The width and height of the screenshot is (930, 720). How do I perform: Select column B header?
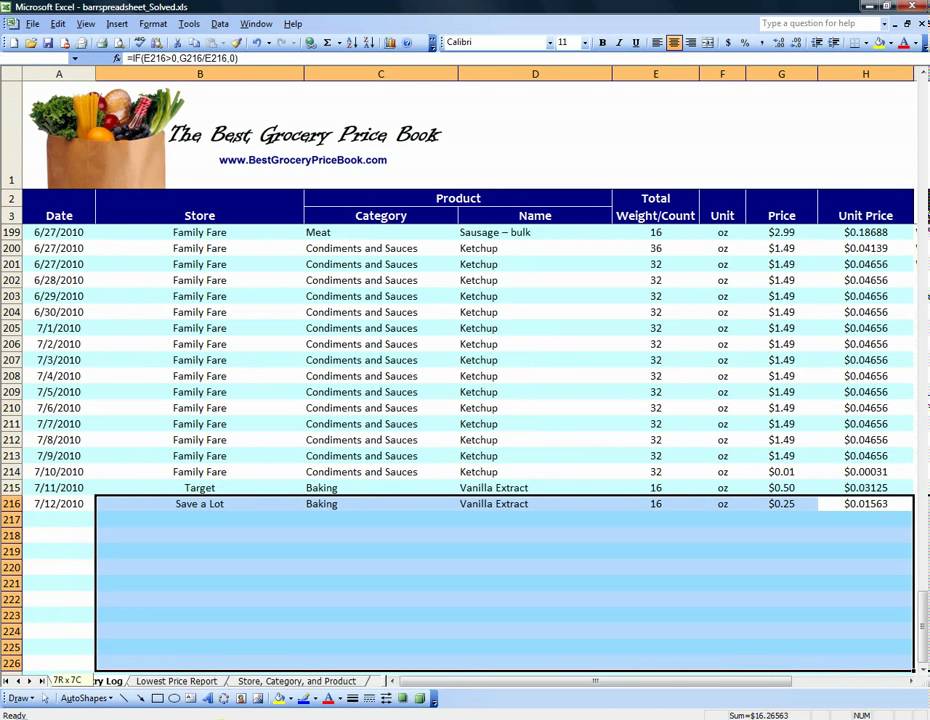(200, 74)
